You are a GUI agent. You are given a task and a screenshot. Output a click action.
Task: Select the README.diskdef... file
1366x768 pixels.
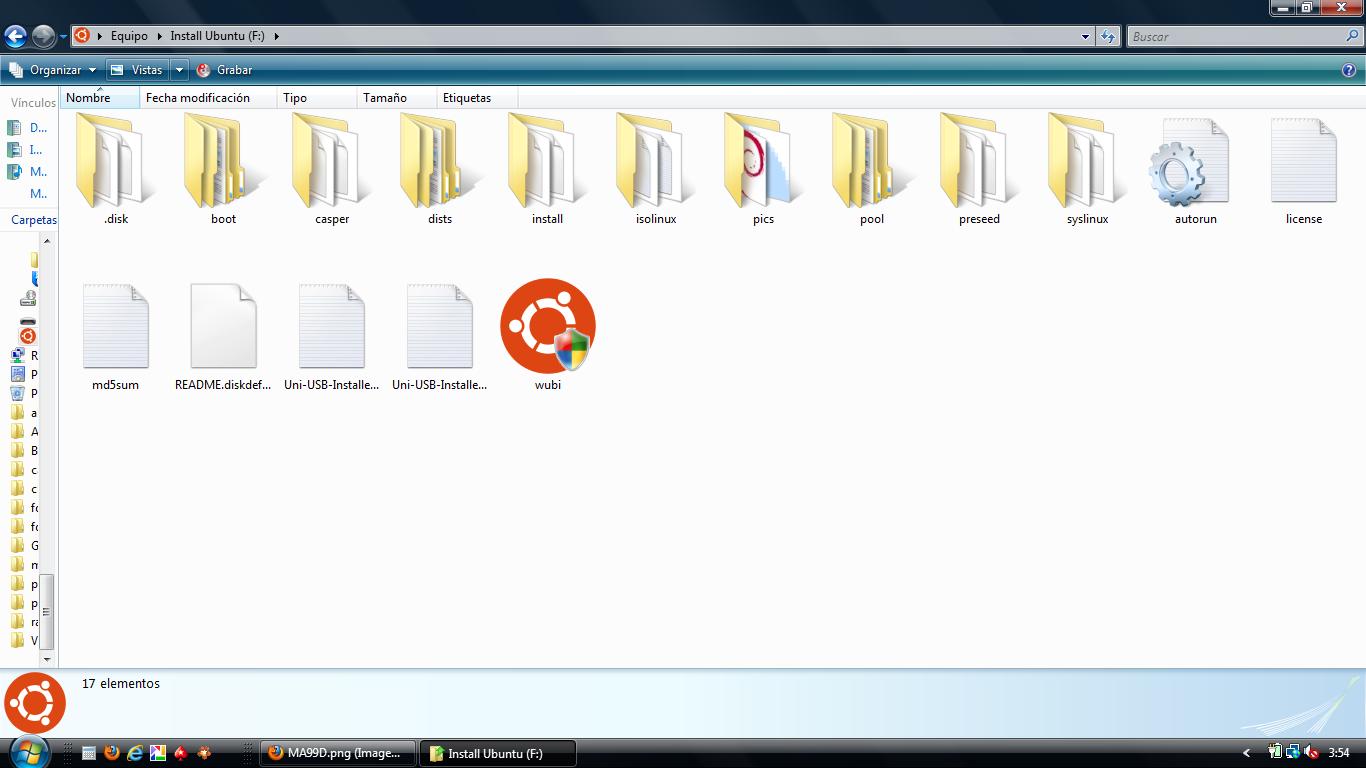[x=224, y=335]
